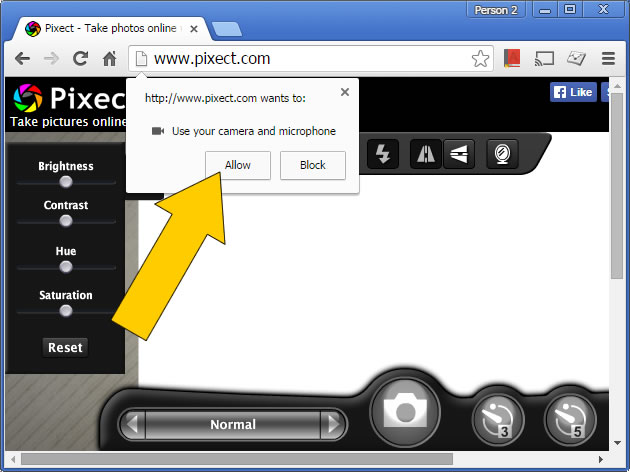Click the horizontal scrollbar left arrow
The height and width of the screenshot is (472, 630).
pyautogui.click(x=13, y=459)
